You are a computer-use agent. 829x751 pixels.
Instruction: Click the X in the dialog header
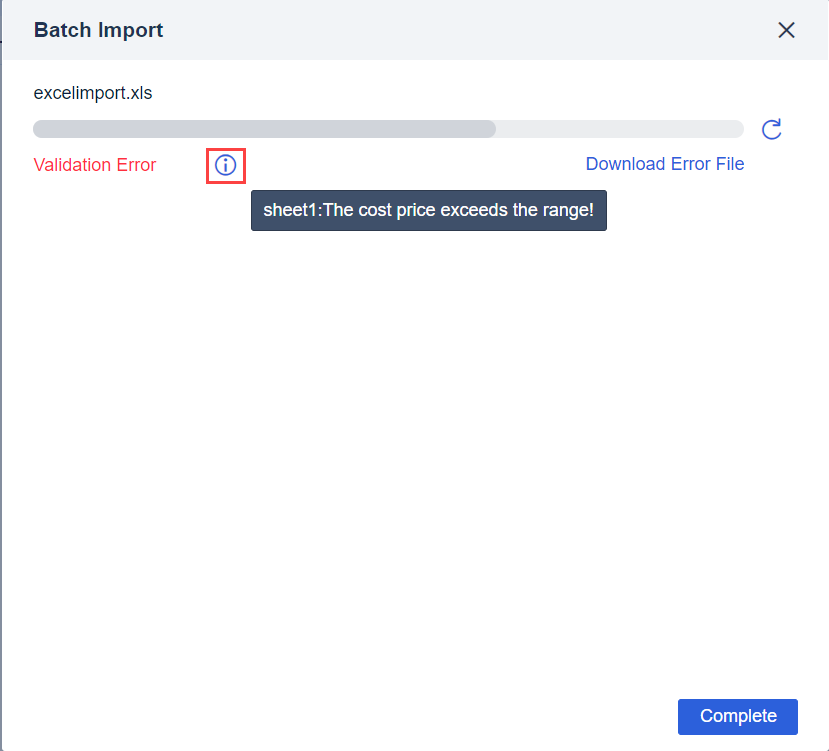tap(786, 30)
